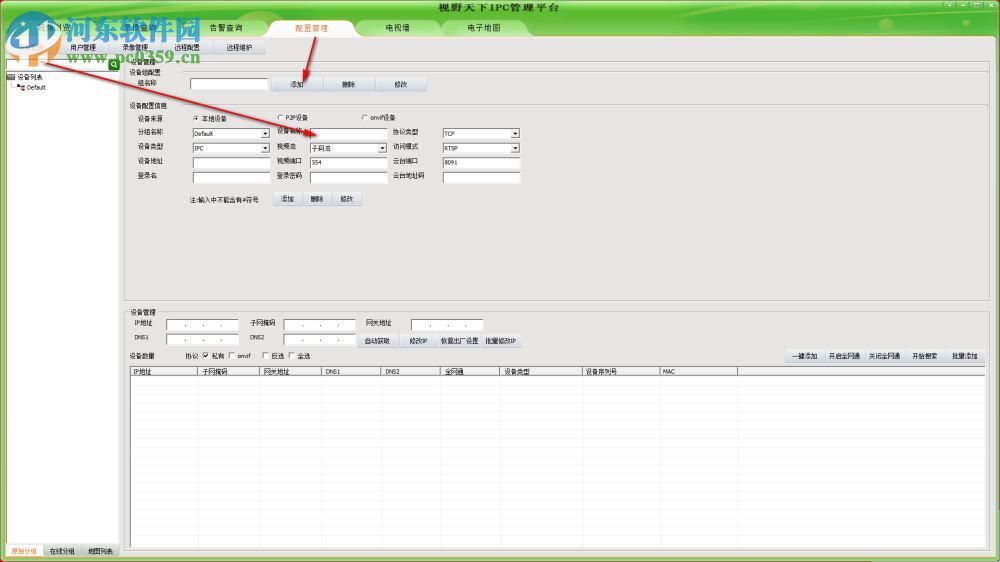
Task: Click 修改 button next to # symbol note
Action: pyautogui.click(x=346, y=199)
